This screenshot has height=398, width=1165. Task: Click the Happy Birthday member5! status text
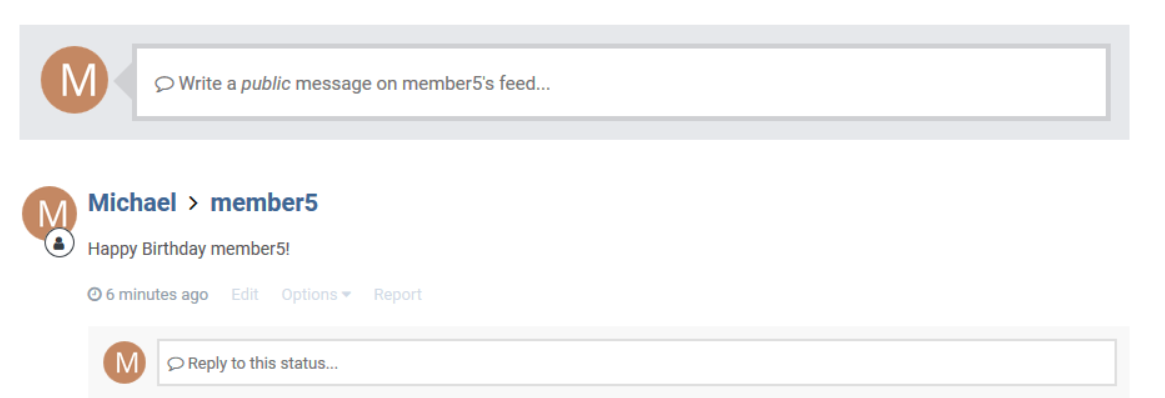pos(189,249)
